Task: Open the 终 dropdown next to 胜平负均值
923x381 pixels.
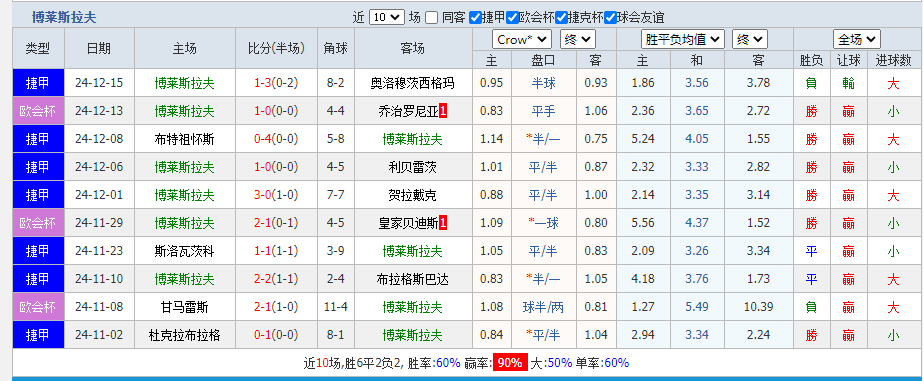Action: (750, 39)
